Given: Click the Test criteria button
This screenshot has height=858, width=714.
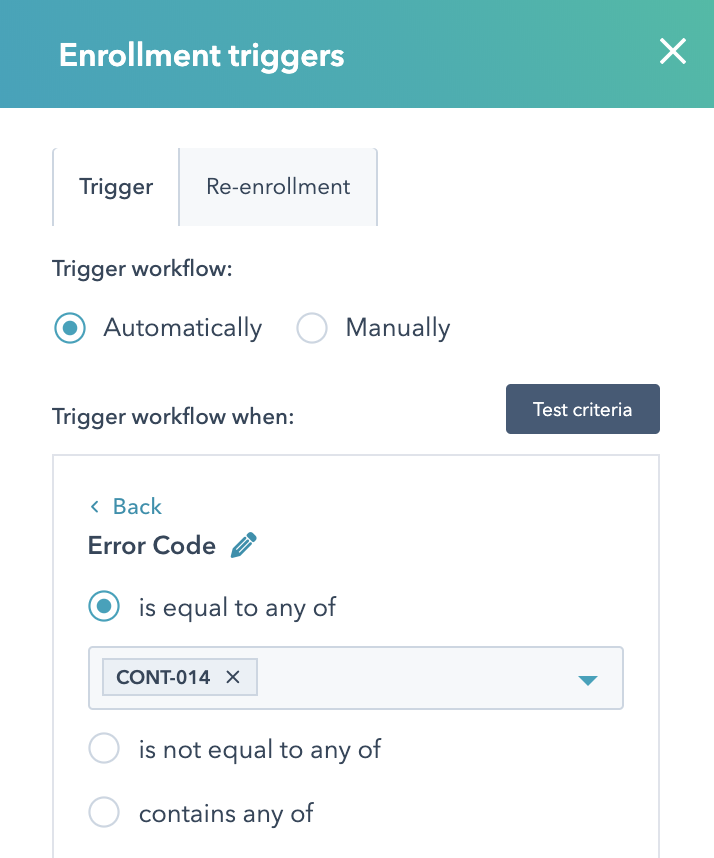Looking at the screenshot, I should coord(583,409).
